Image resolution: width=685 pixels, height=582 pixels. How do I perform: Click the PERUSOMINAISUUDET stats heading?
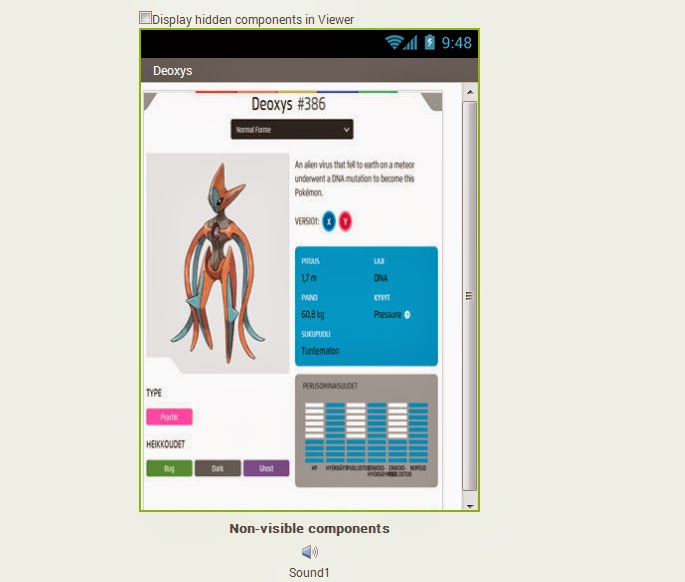click(x=330, y=386)
